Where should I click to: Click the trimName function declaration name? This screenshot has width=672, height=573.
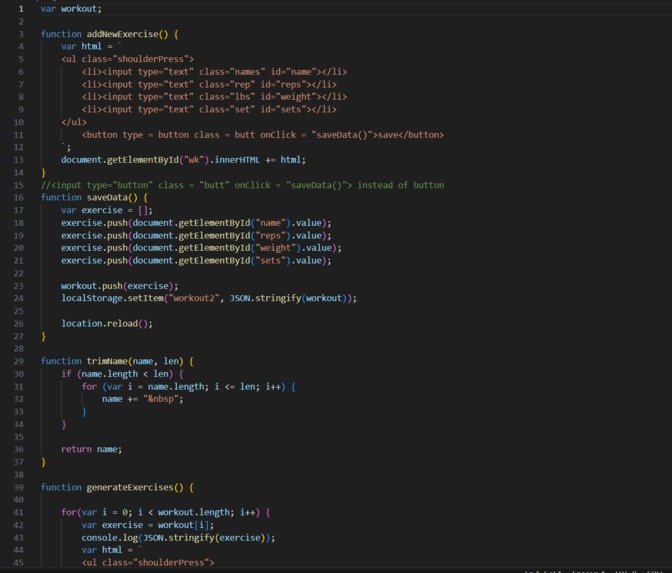coord(107,361)
